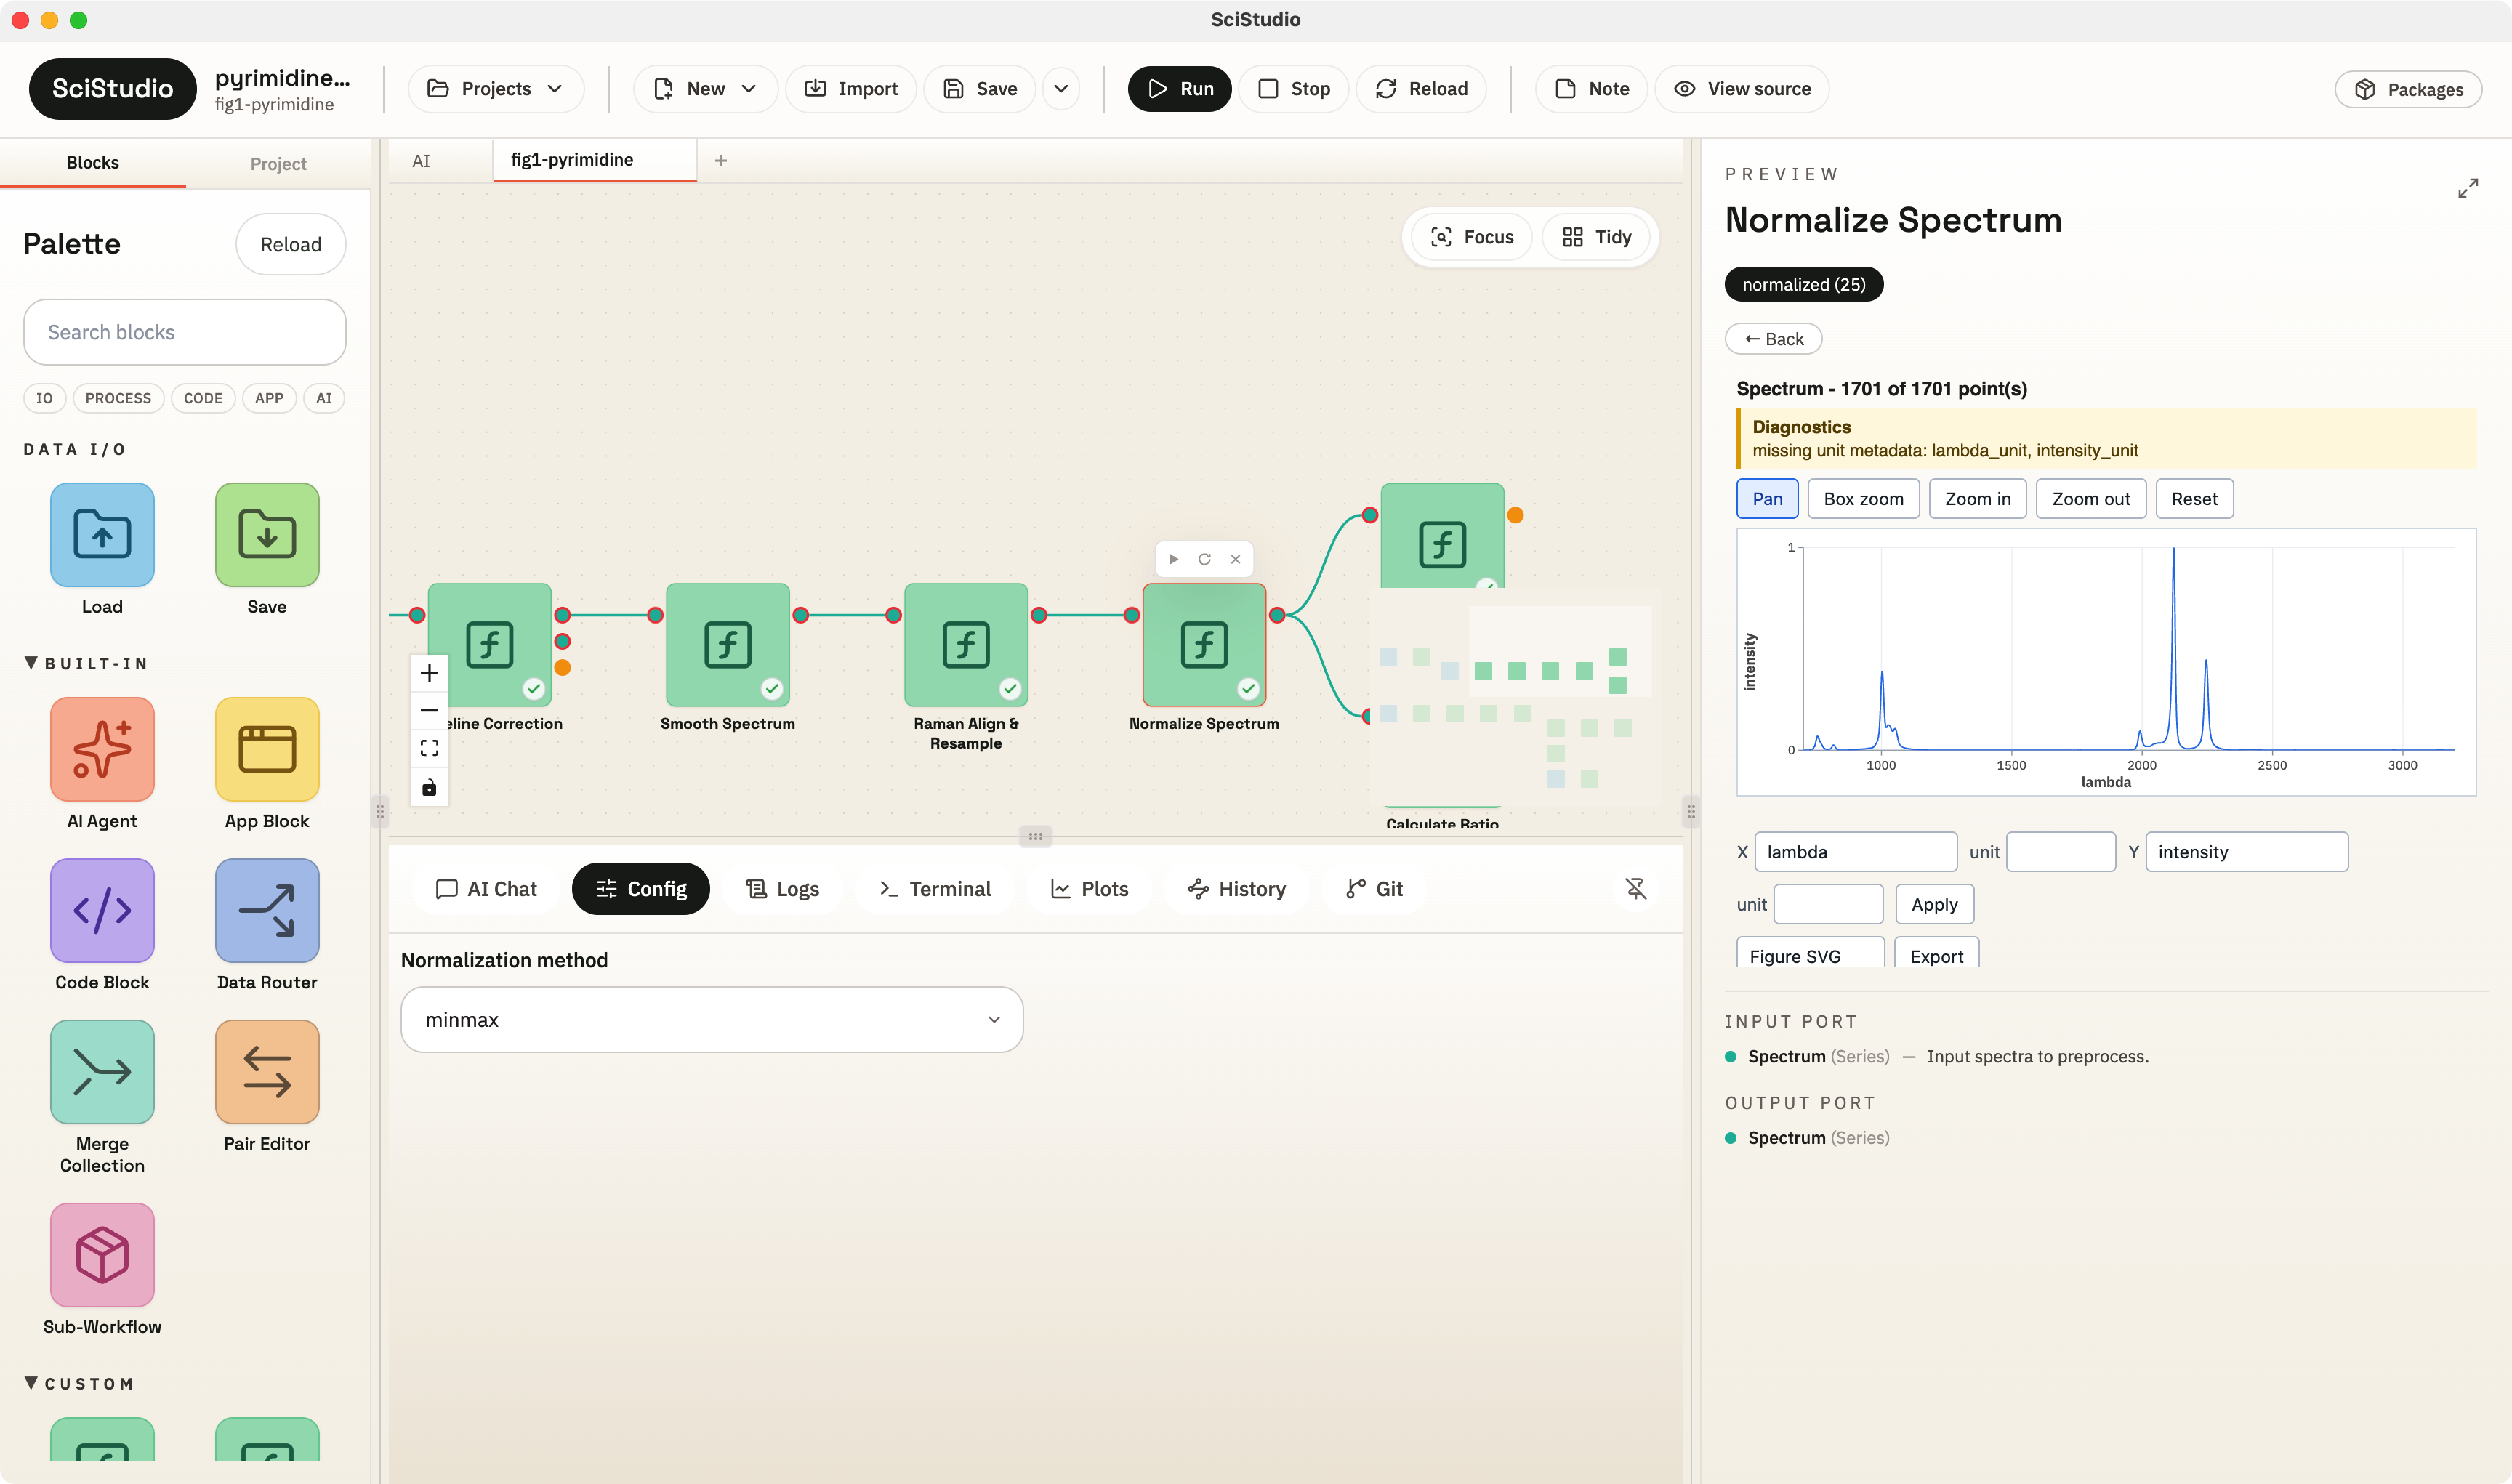Click the Apply button
Viewport: 2512px width, 1484px height.
pos(1934,904)
